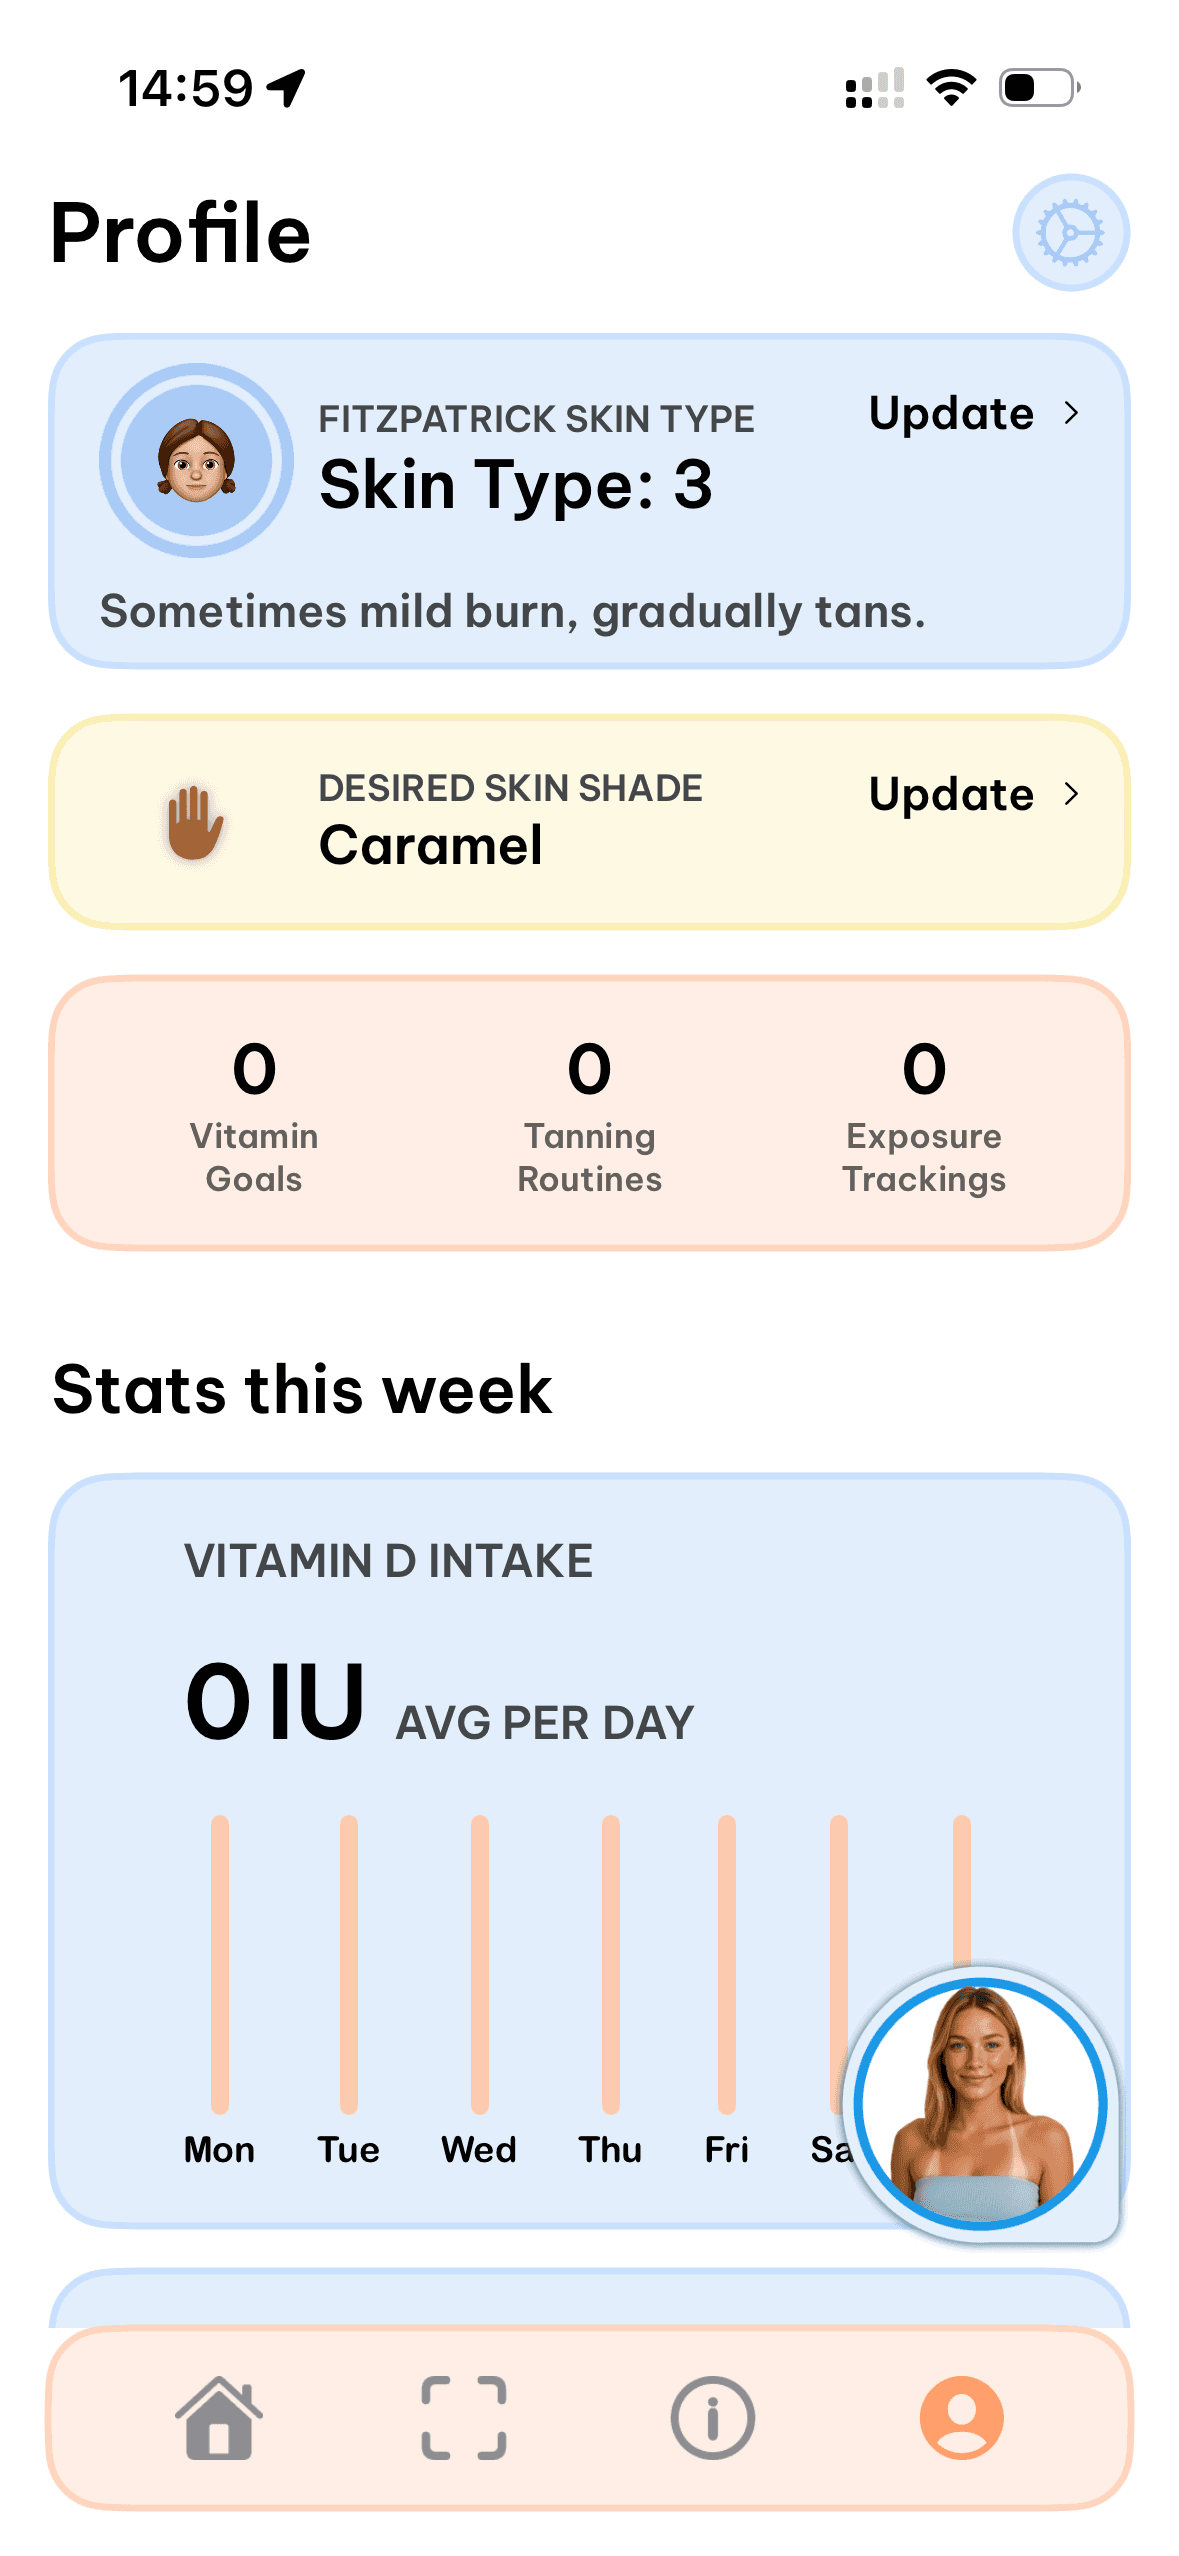Screen dimensions: 1179x2556
Task: Expand Fitzpatrick skin type update chevron
Action: [1071, 413]
